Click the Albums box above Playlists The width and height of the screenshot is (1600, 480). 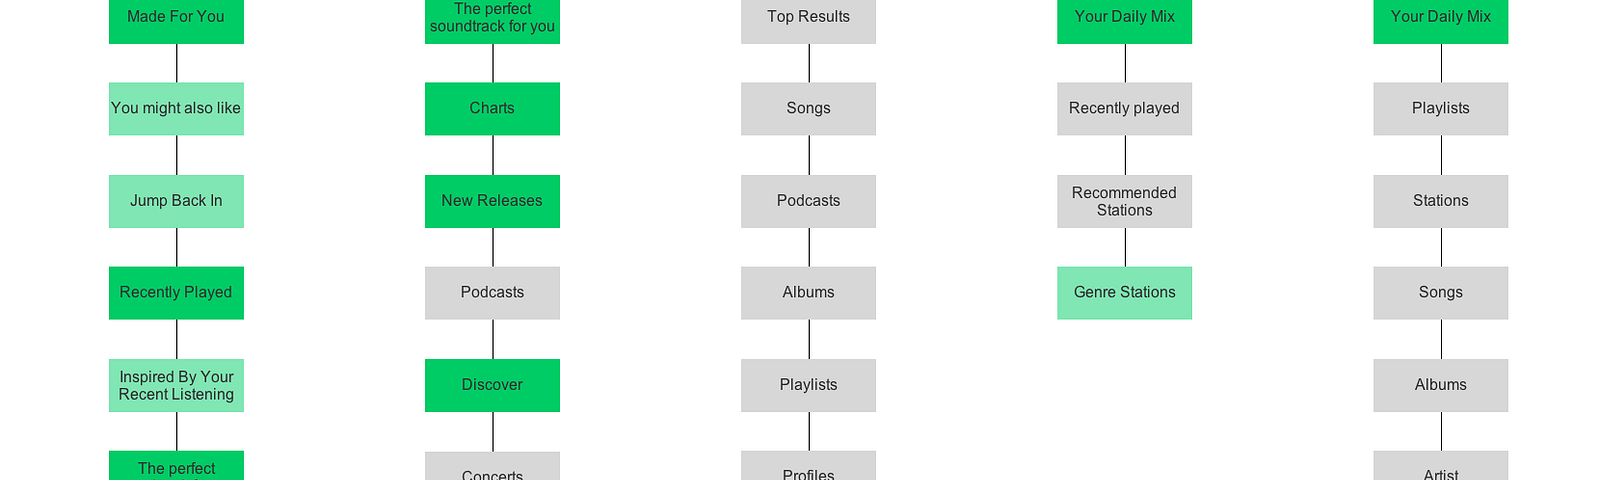(808, 293)
